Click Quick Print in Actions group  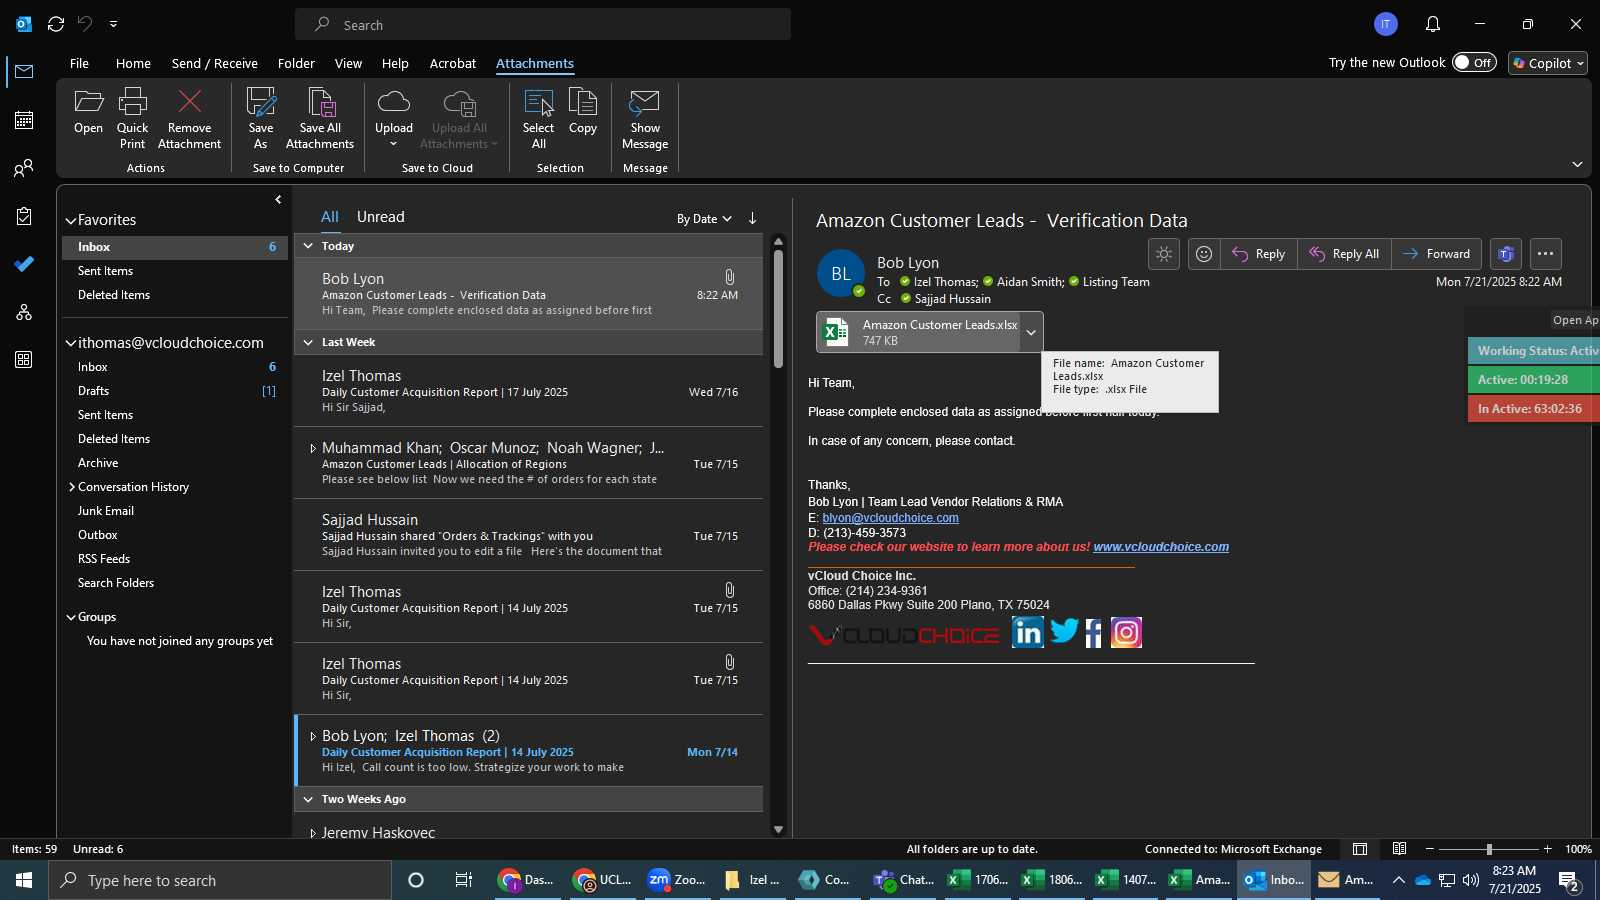point(132,118)
